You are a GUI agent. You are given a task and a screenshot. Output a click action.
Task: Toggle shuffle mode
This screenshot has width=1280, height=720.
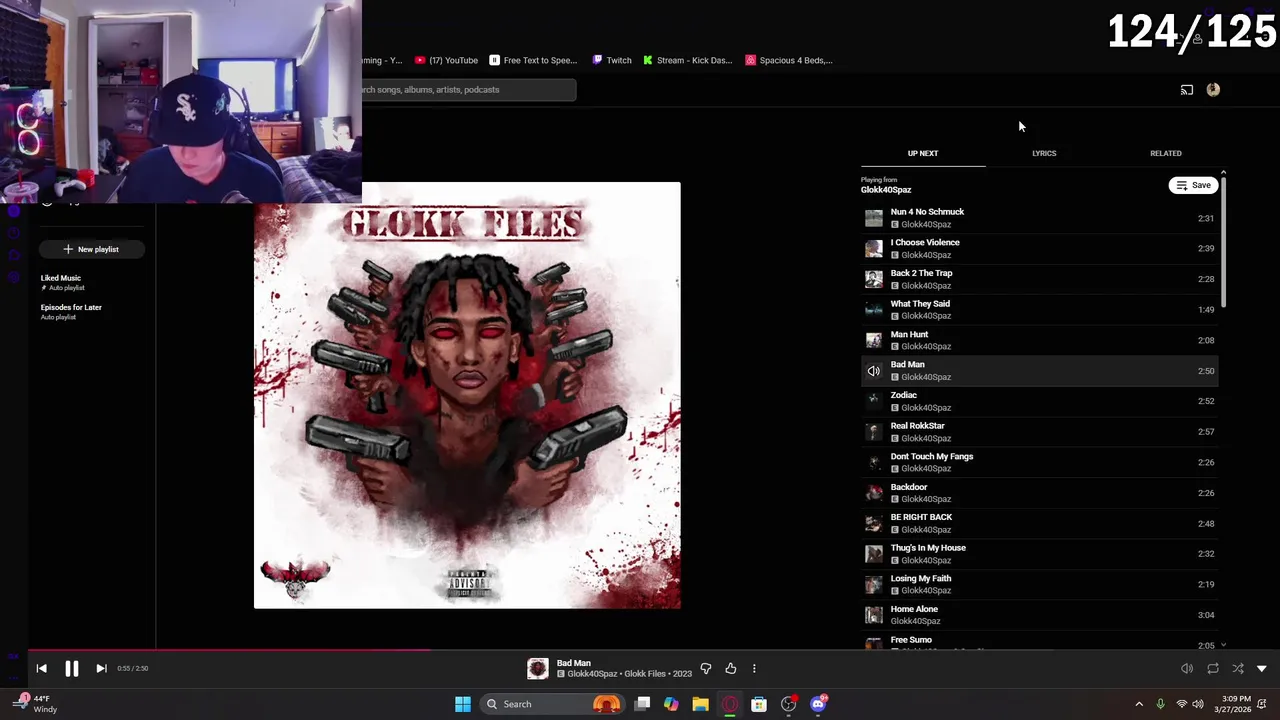click(1238, 668)
